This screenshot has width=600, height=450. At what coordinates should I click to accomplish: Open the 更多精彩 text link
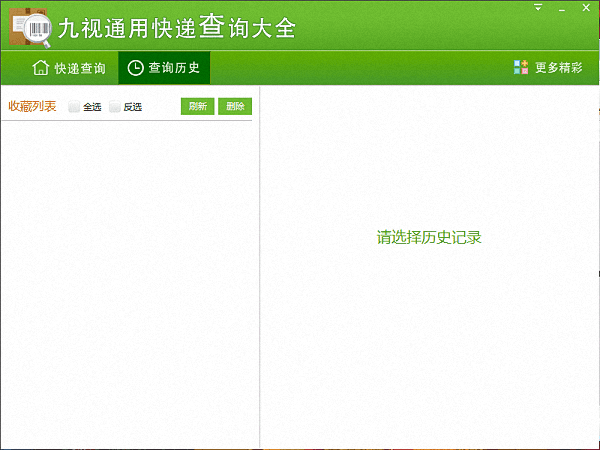559,68
